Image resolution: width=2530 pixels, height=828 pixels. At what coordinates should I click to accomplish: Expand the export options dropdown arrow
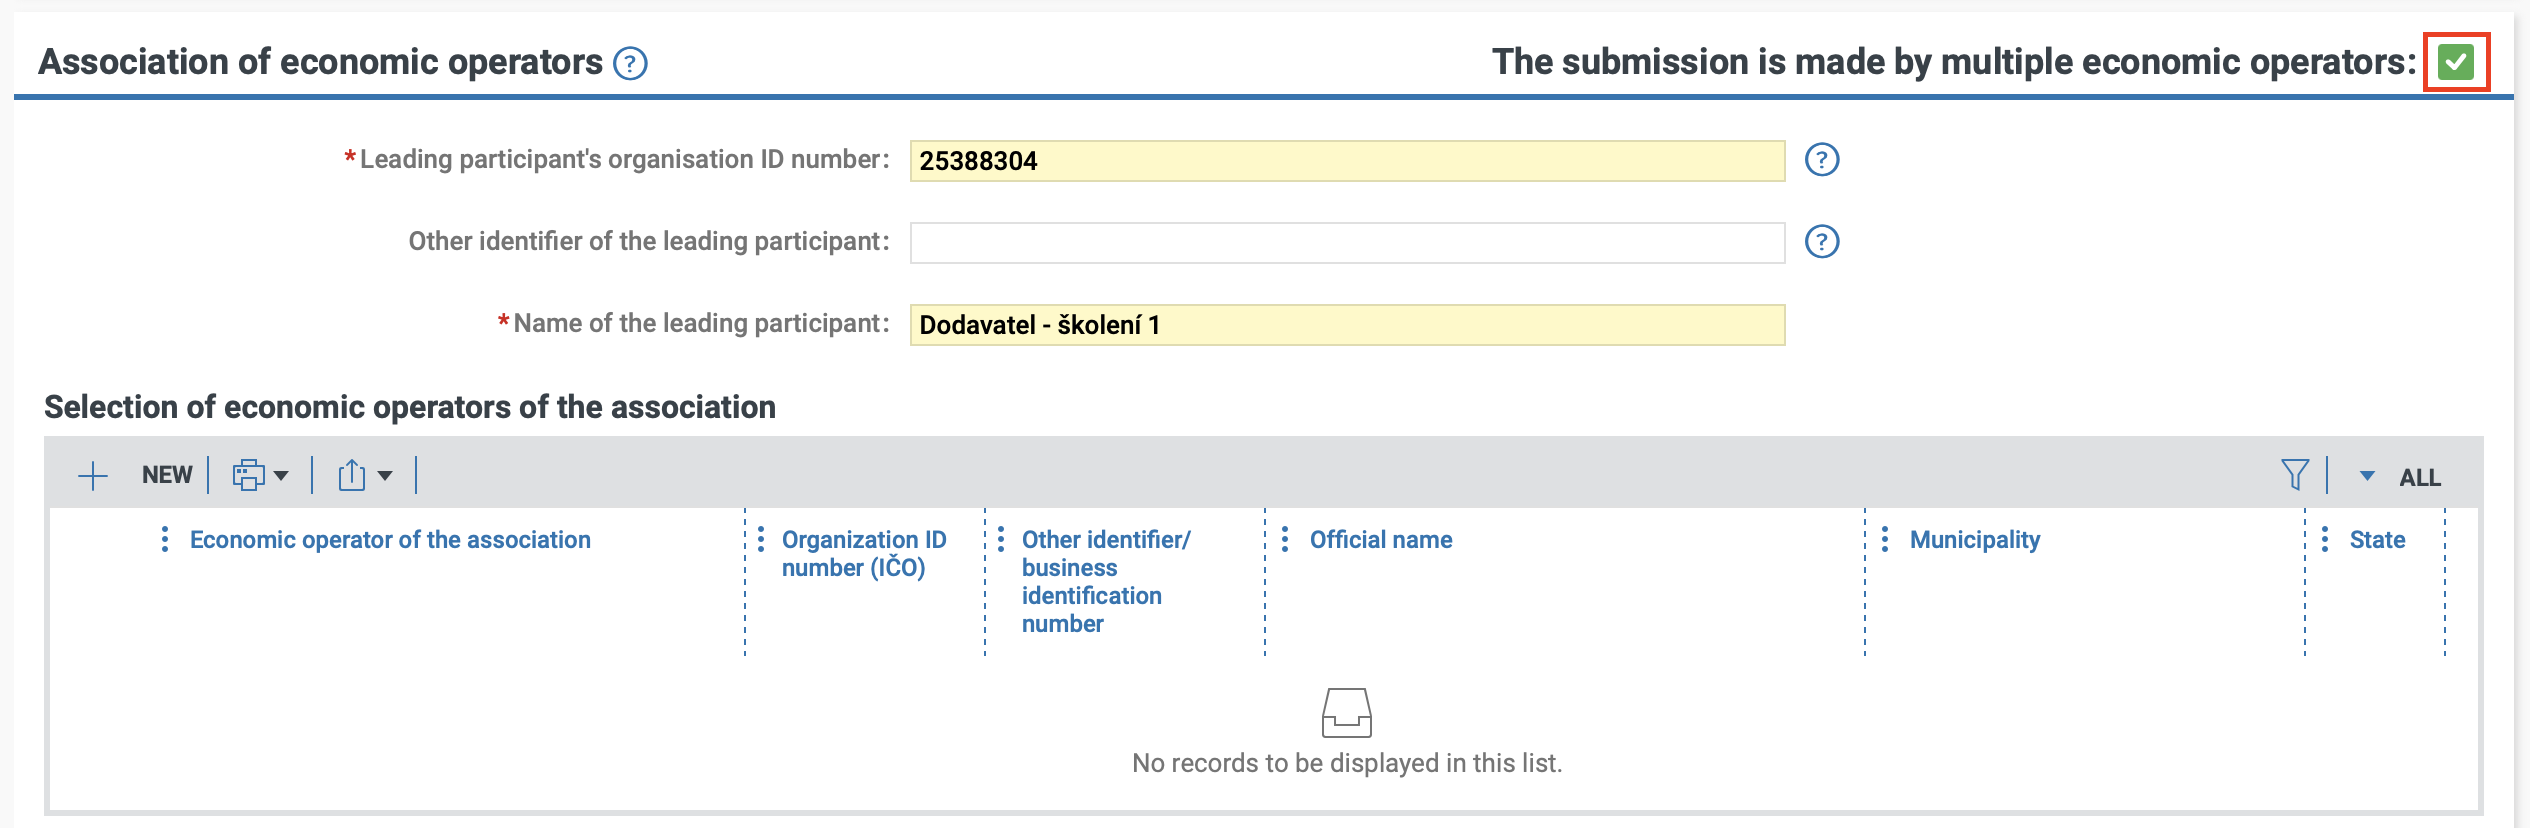(x=385, y=476)
